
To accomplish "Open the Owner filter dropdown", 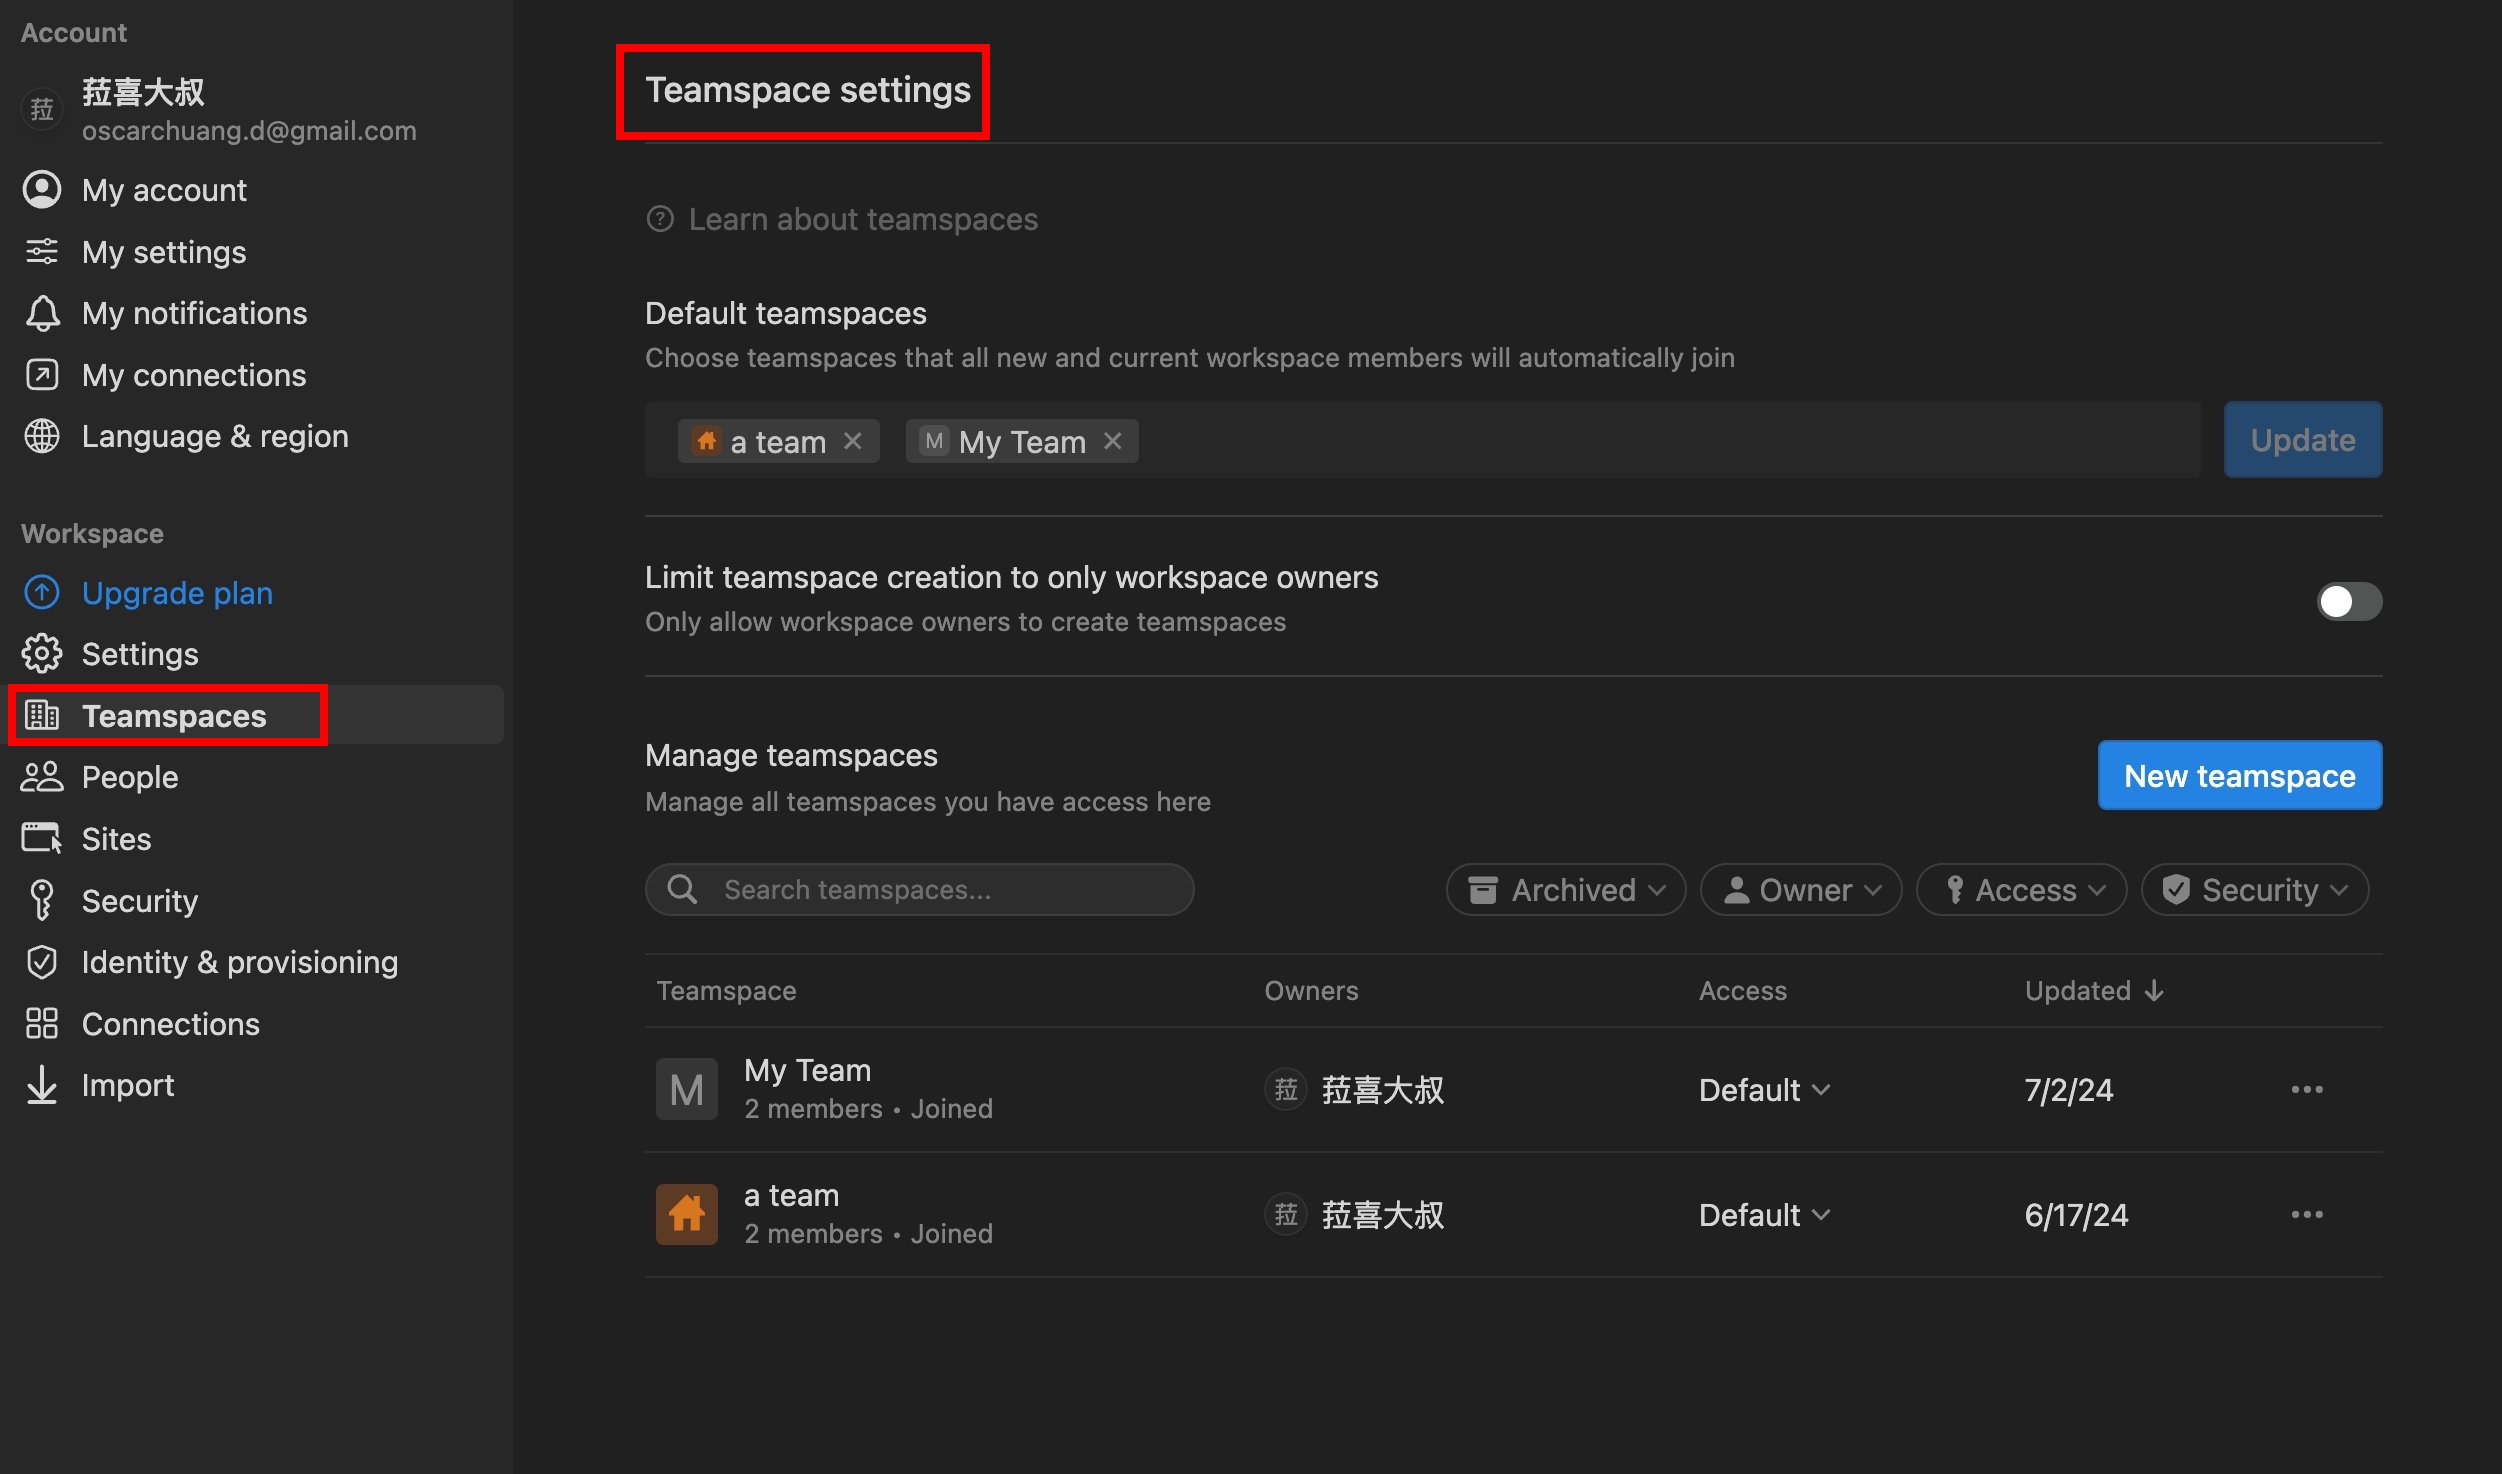I will (1800, 889).
